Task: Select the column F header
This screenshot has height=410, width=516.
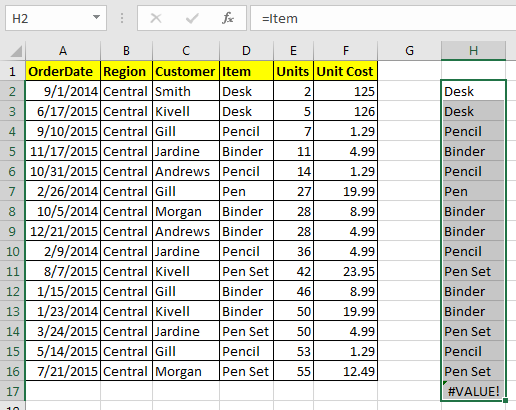Action: 345,51
